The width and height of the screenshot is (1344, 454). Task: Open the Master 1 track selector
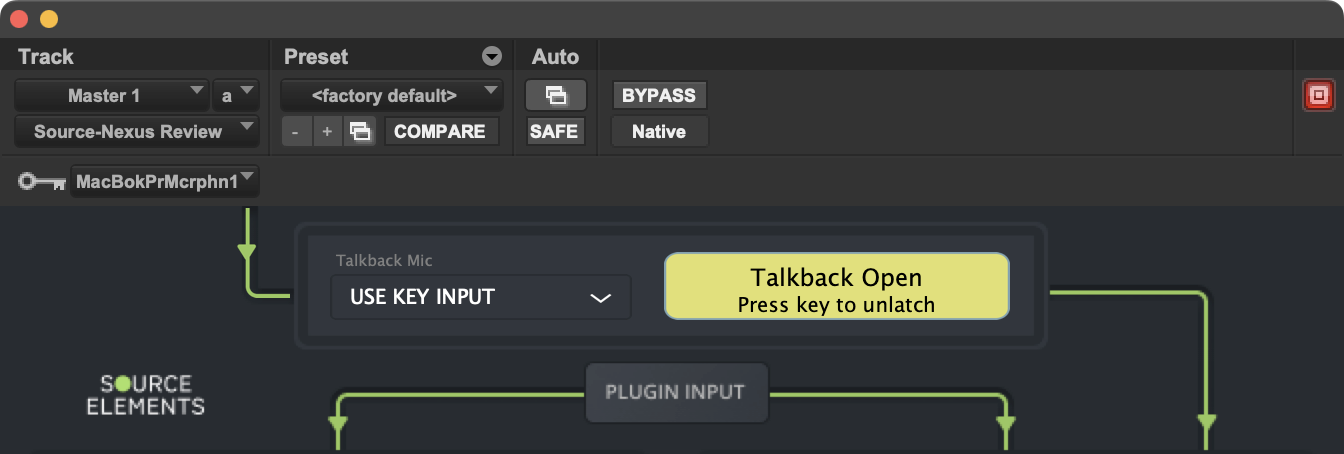(x=112, y=96)
